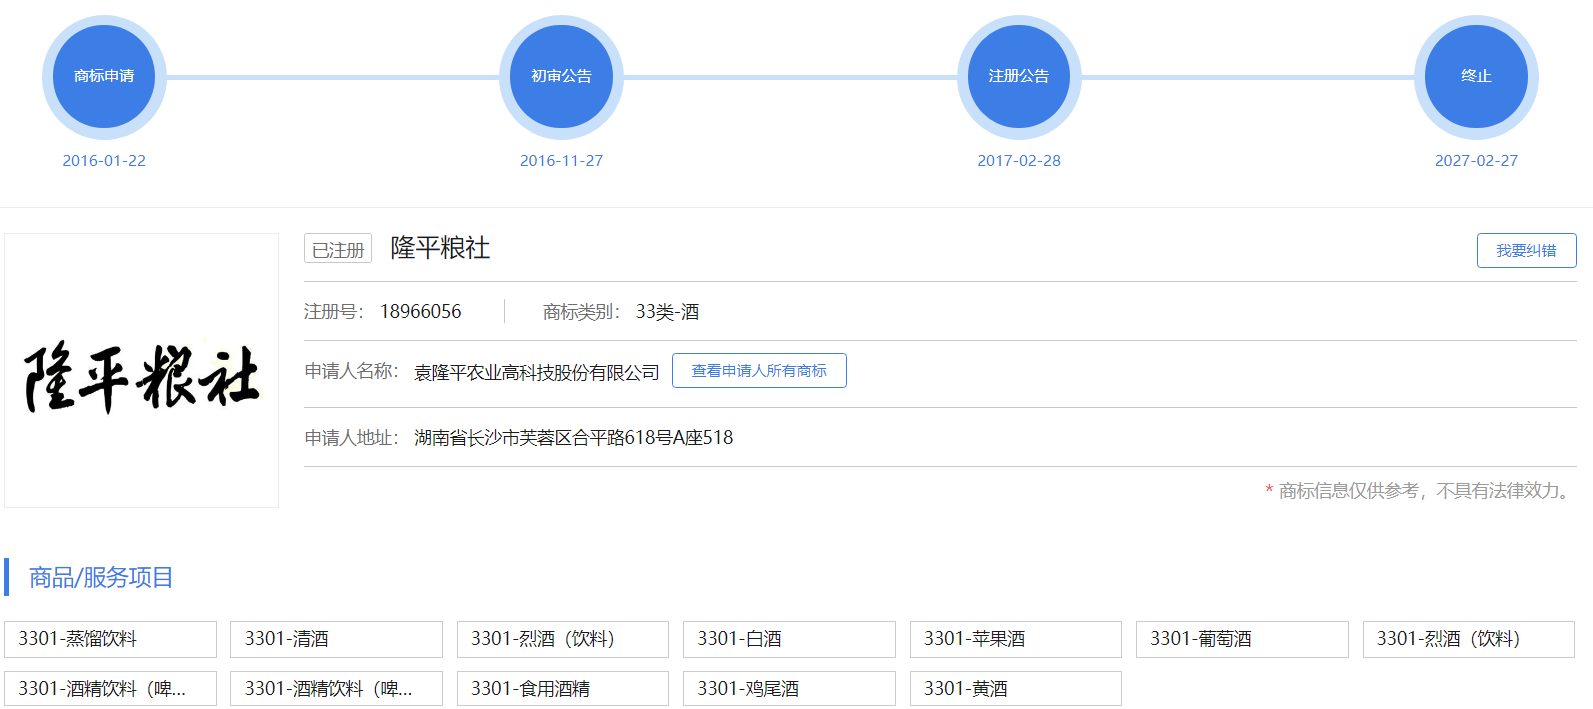This screenshot has height=709, width=1593.
Task: Click the 商标申请 timeline circle
Action: (104, 77)
